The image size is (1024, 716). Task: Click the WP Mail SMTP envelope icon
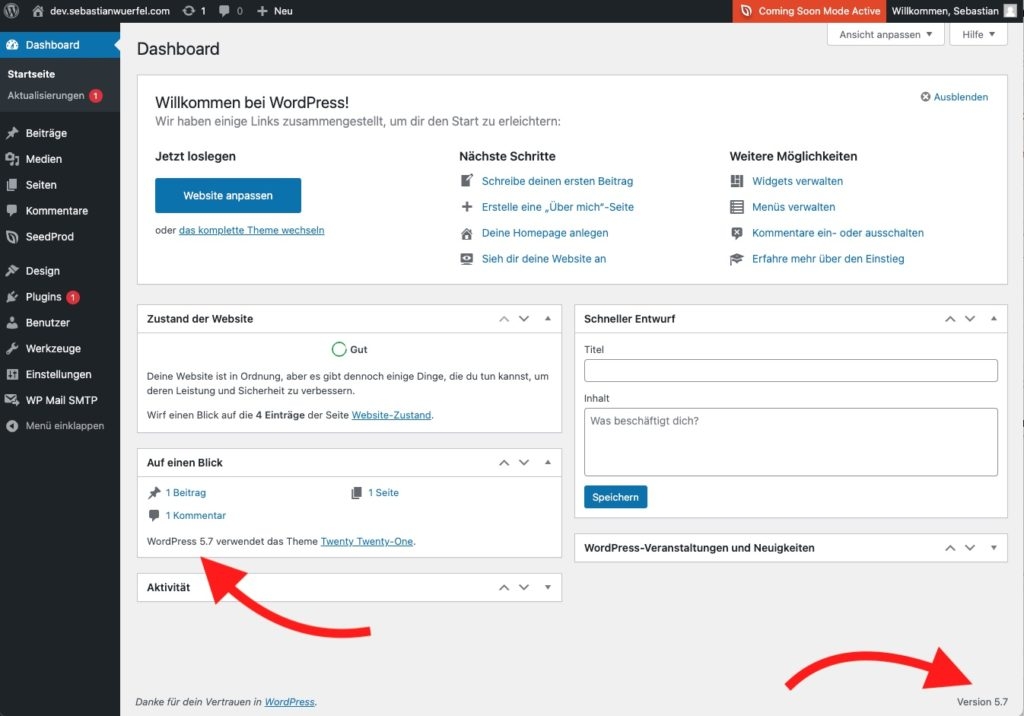12,400
